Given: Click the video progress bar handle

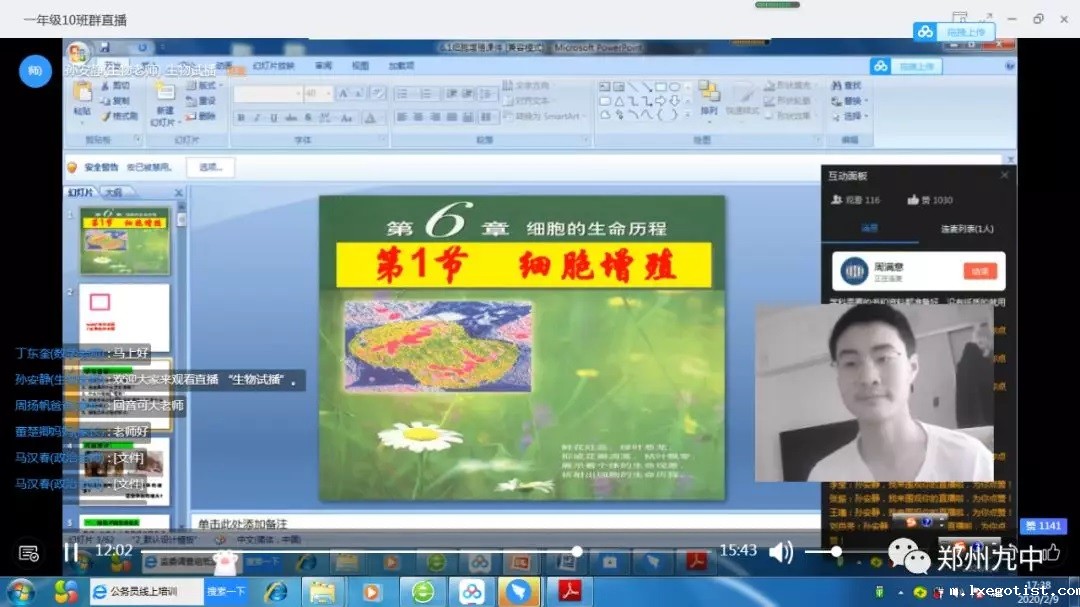Looking at the screenshot, I should (x=576, y=551).
